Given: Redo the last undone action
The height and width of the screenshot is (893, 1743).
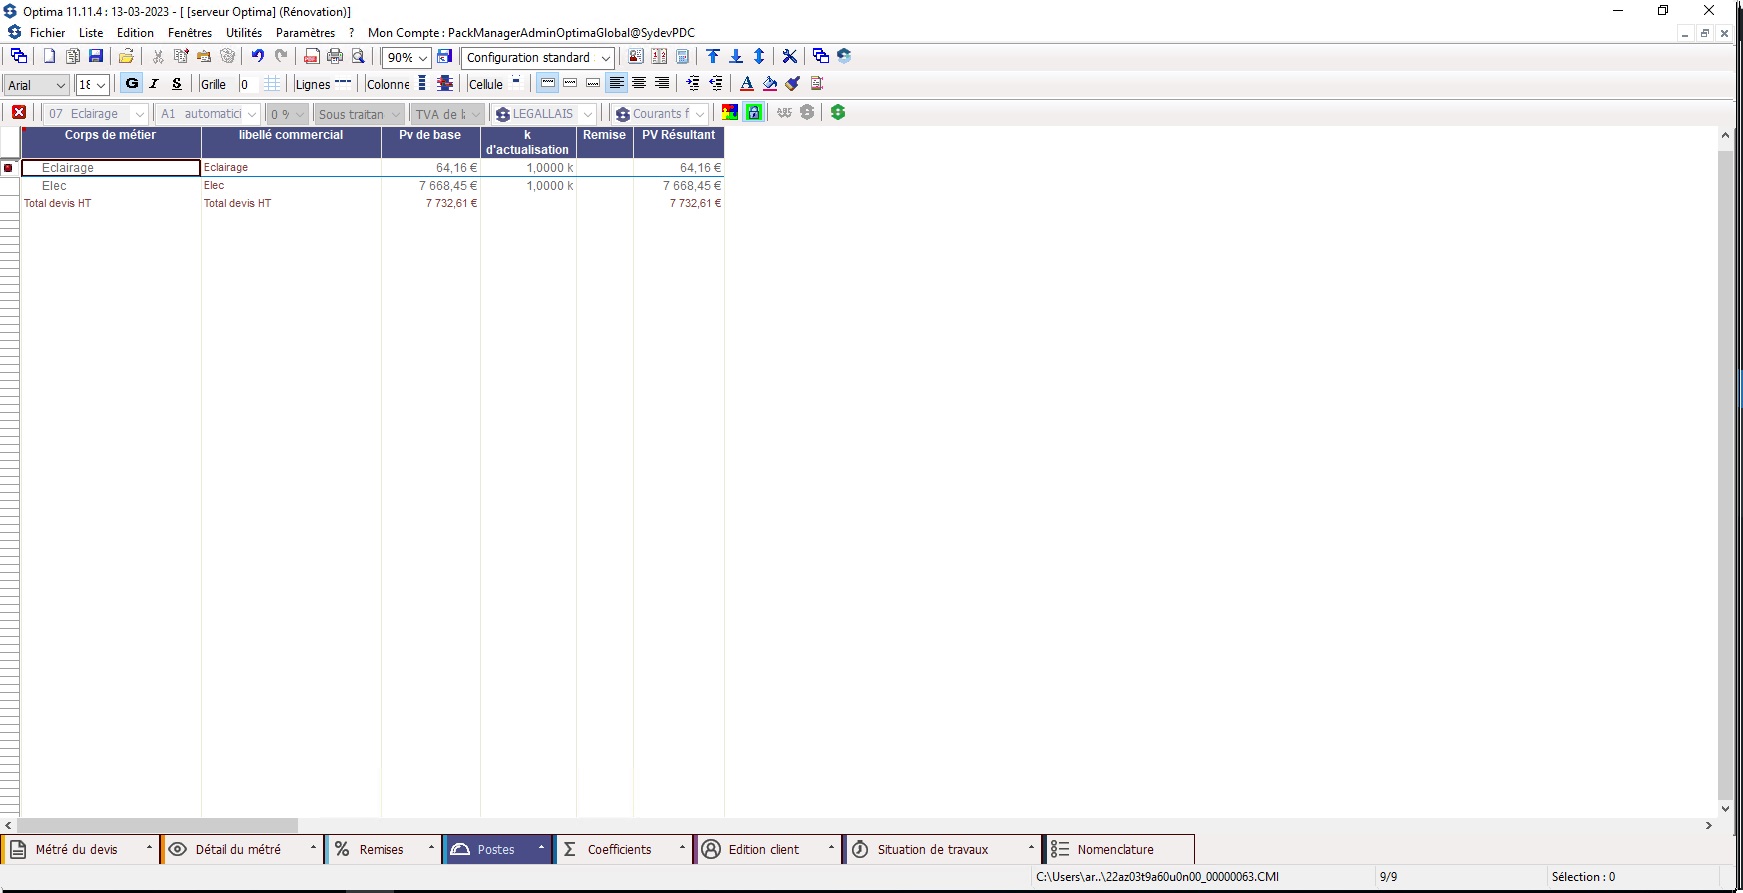Looking at the screenshot, I should coord(281,57).
